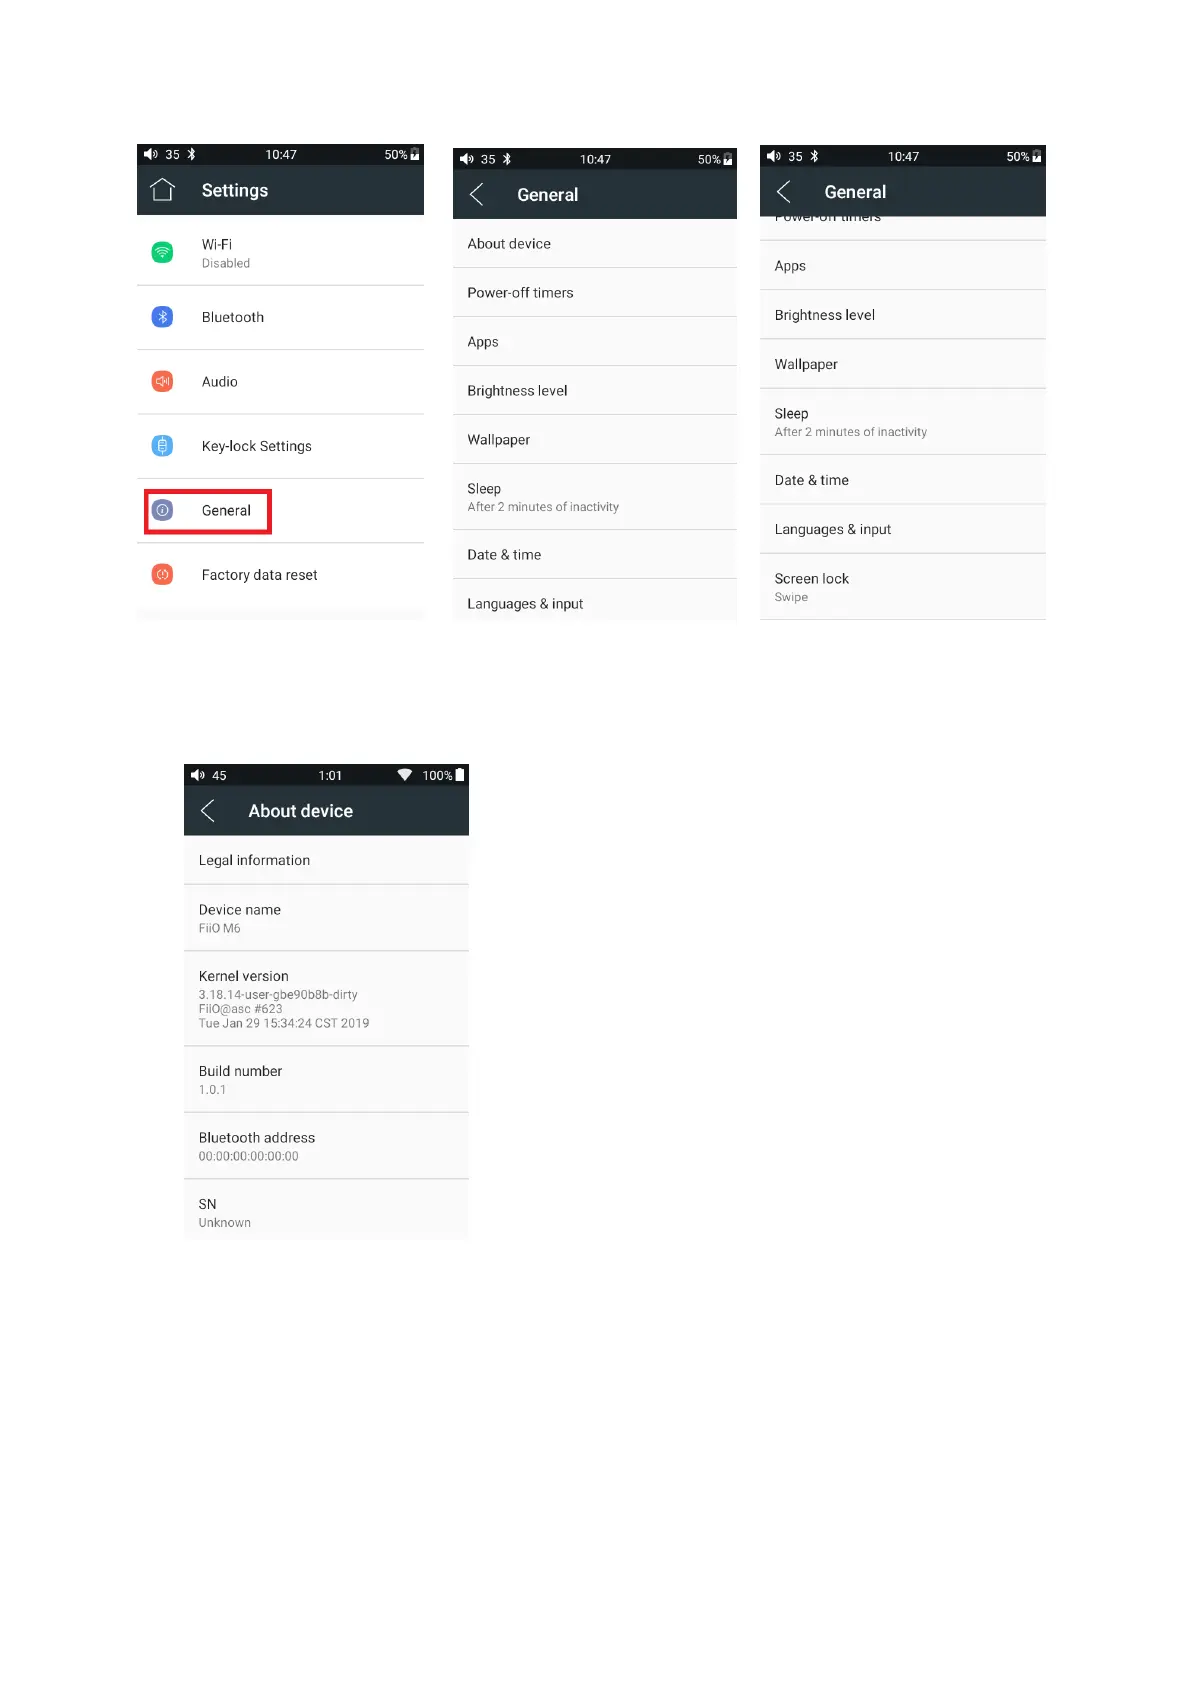Go back from the About device screen
The image size is (1191, 1684).
click(x=208, y=811)
